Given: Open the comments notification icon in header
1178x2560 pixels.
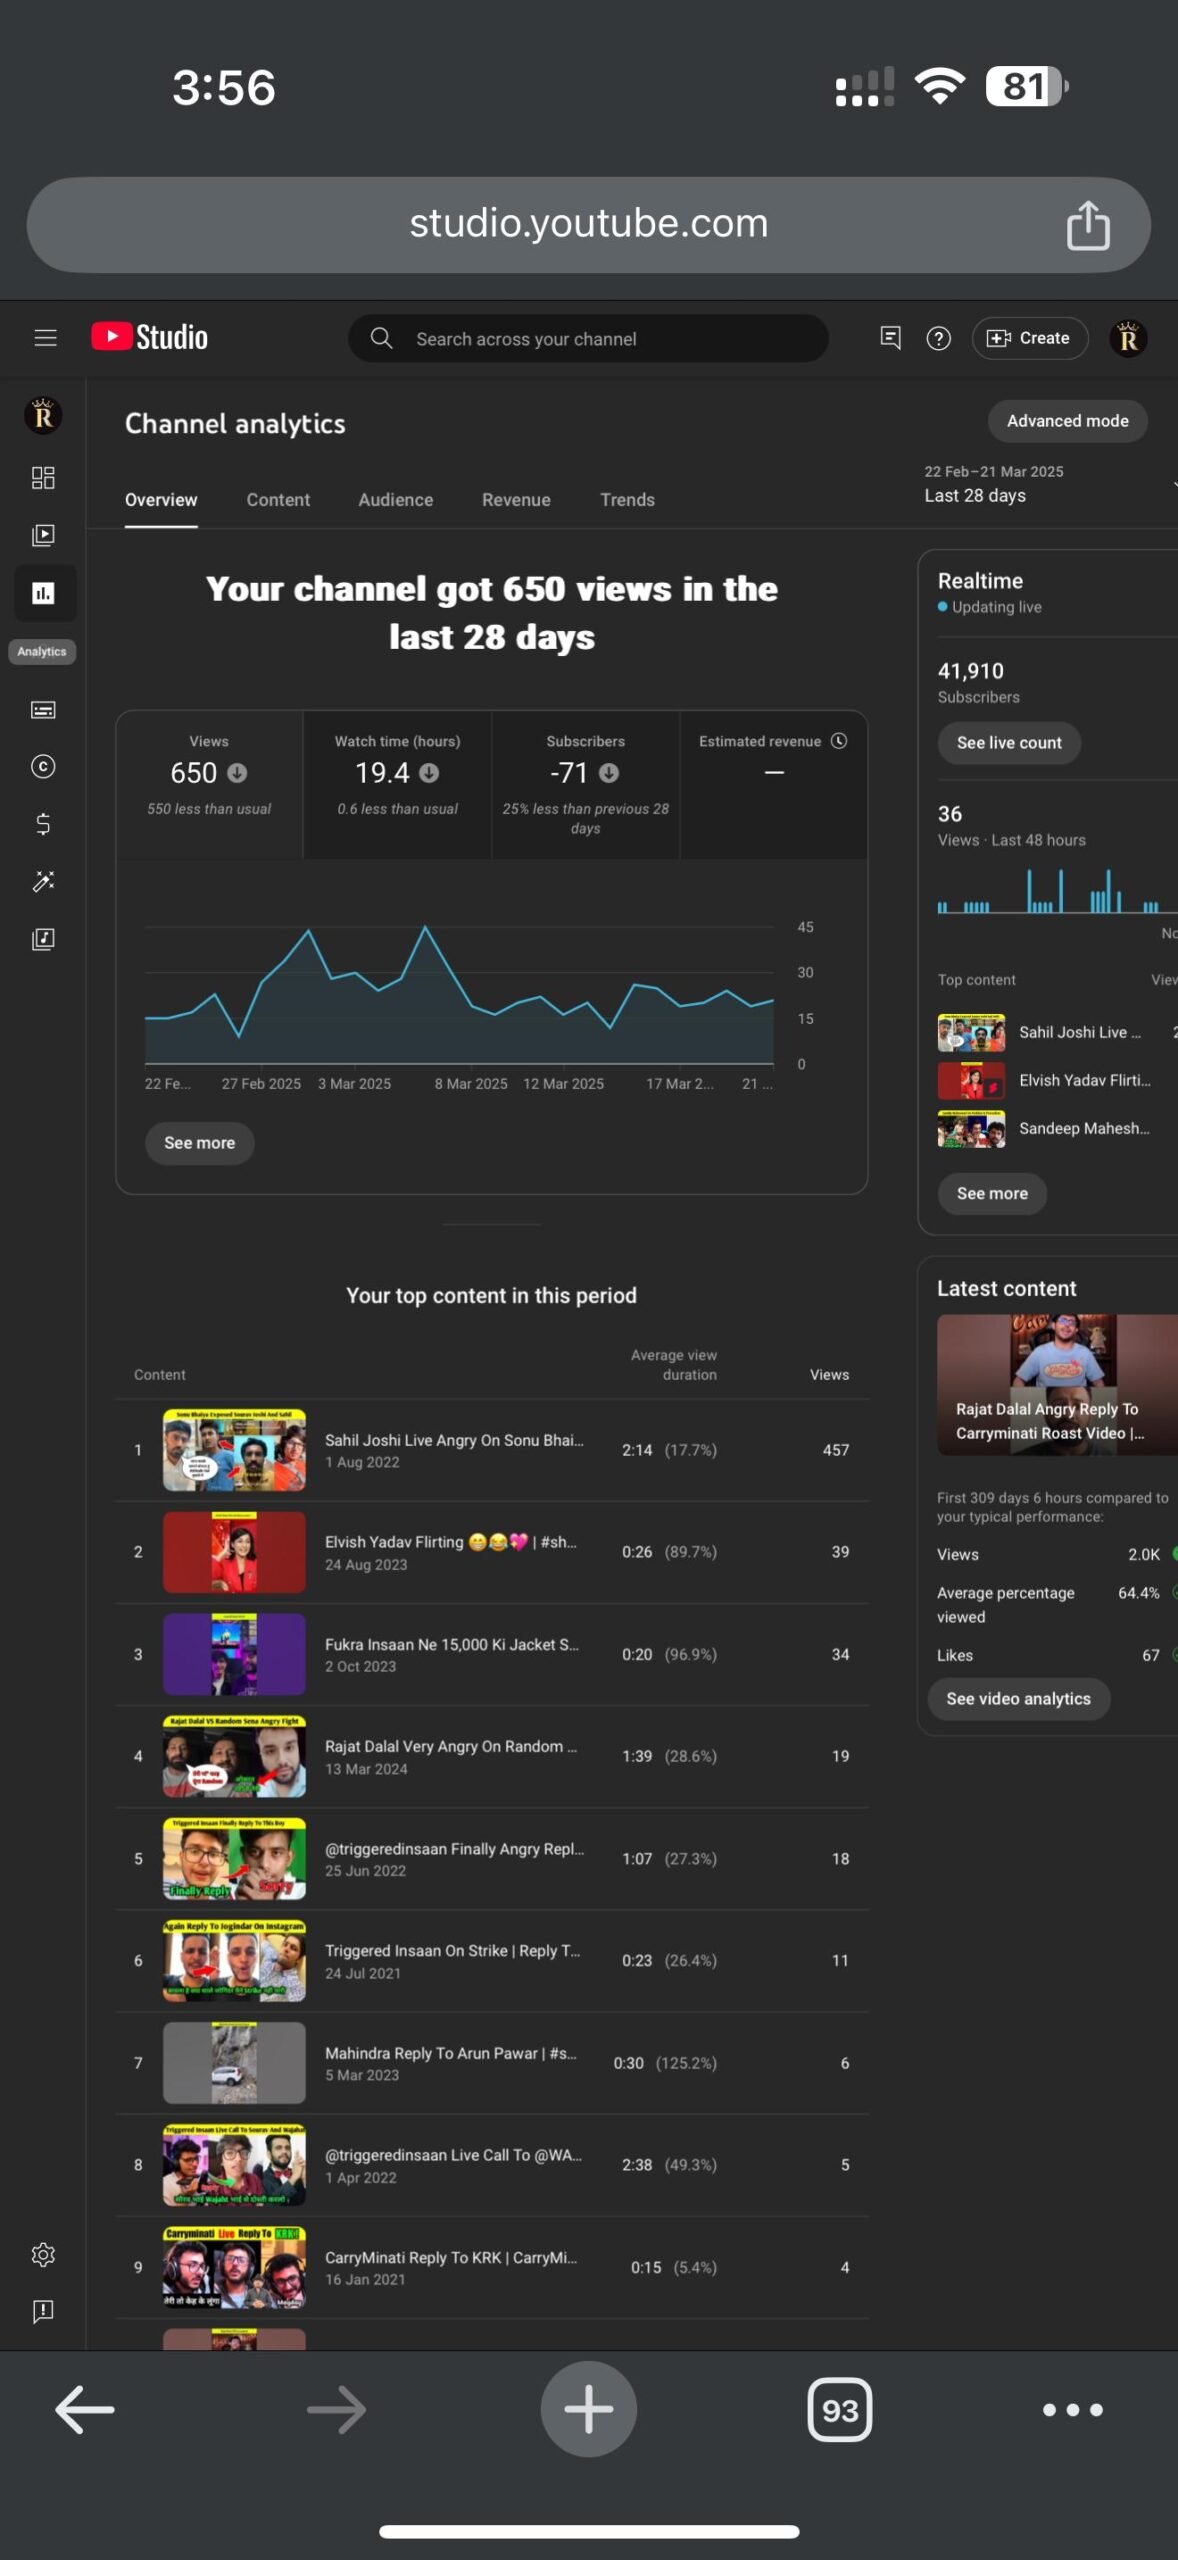Looking at the screenshot, I should pos(890,338).
